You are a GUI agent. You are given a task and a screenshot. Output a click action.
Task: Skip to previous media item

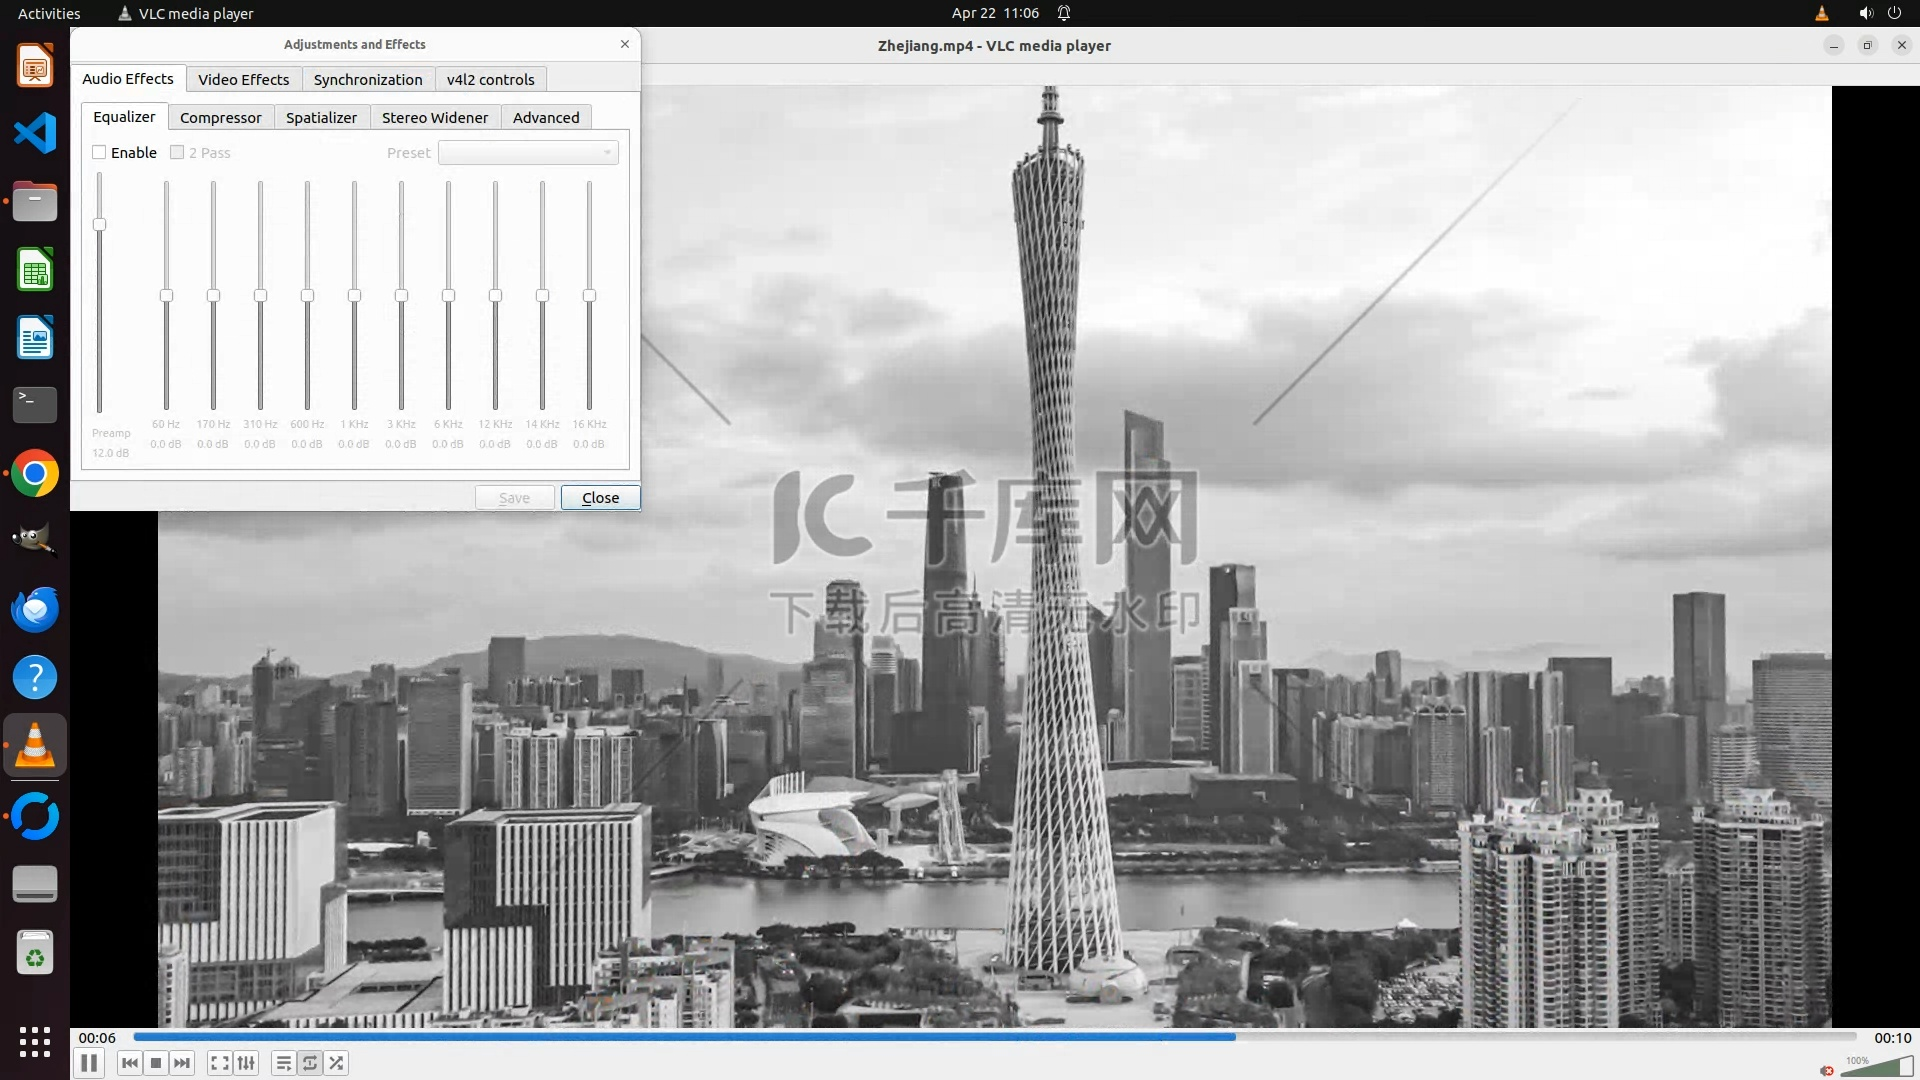point(129,1063)
